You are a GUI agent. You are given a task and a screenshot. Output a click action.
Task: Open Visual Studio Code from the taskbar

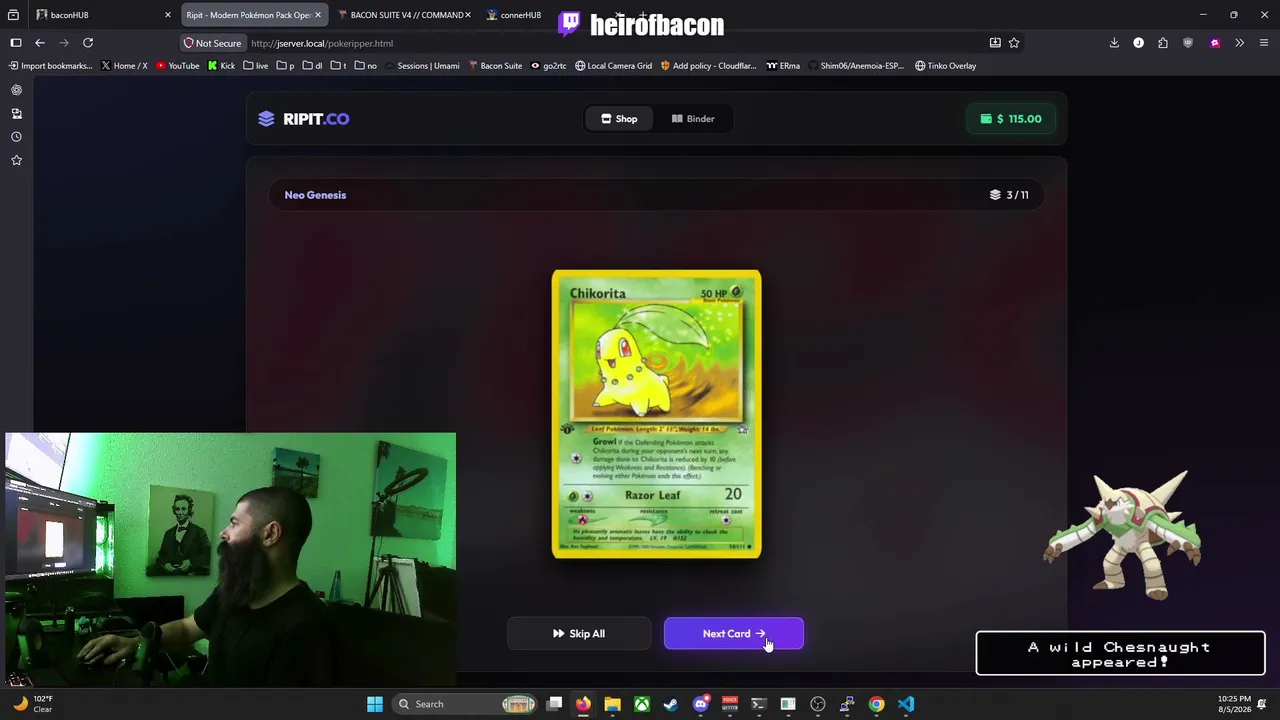click(906, 704)
